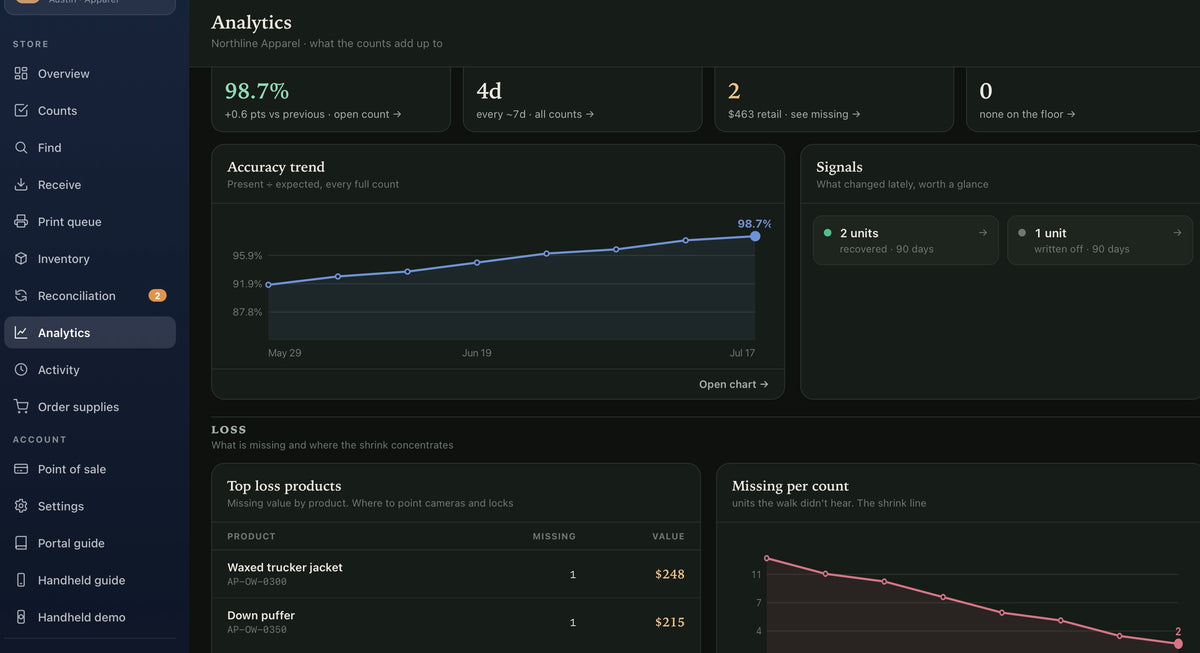The height and width of the screenshot is (653, 1200).
Task: Click the 'see missing' link
Action: coord(825,114)
